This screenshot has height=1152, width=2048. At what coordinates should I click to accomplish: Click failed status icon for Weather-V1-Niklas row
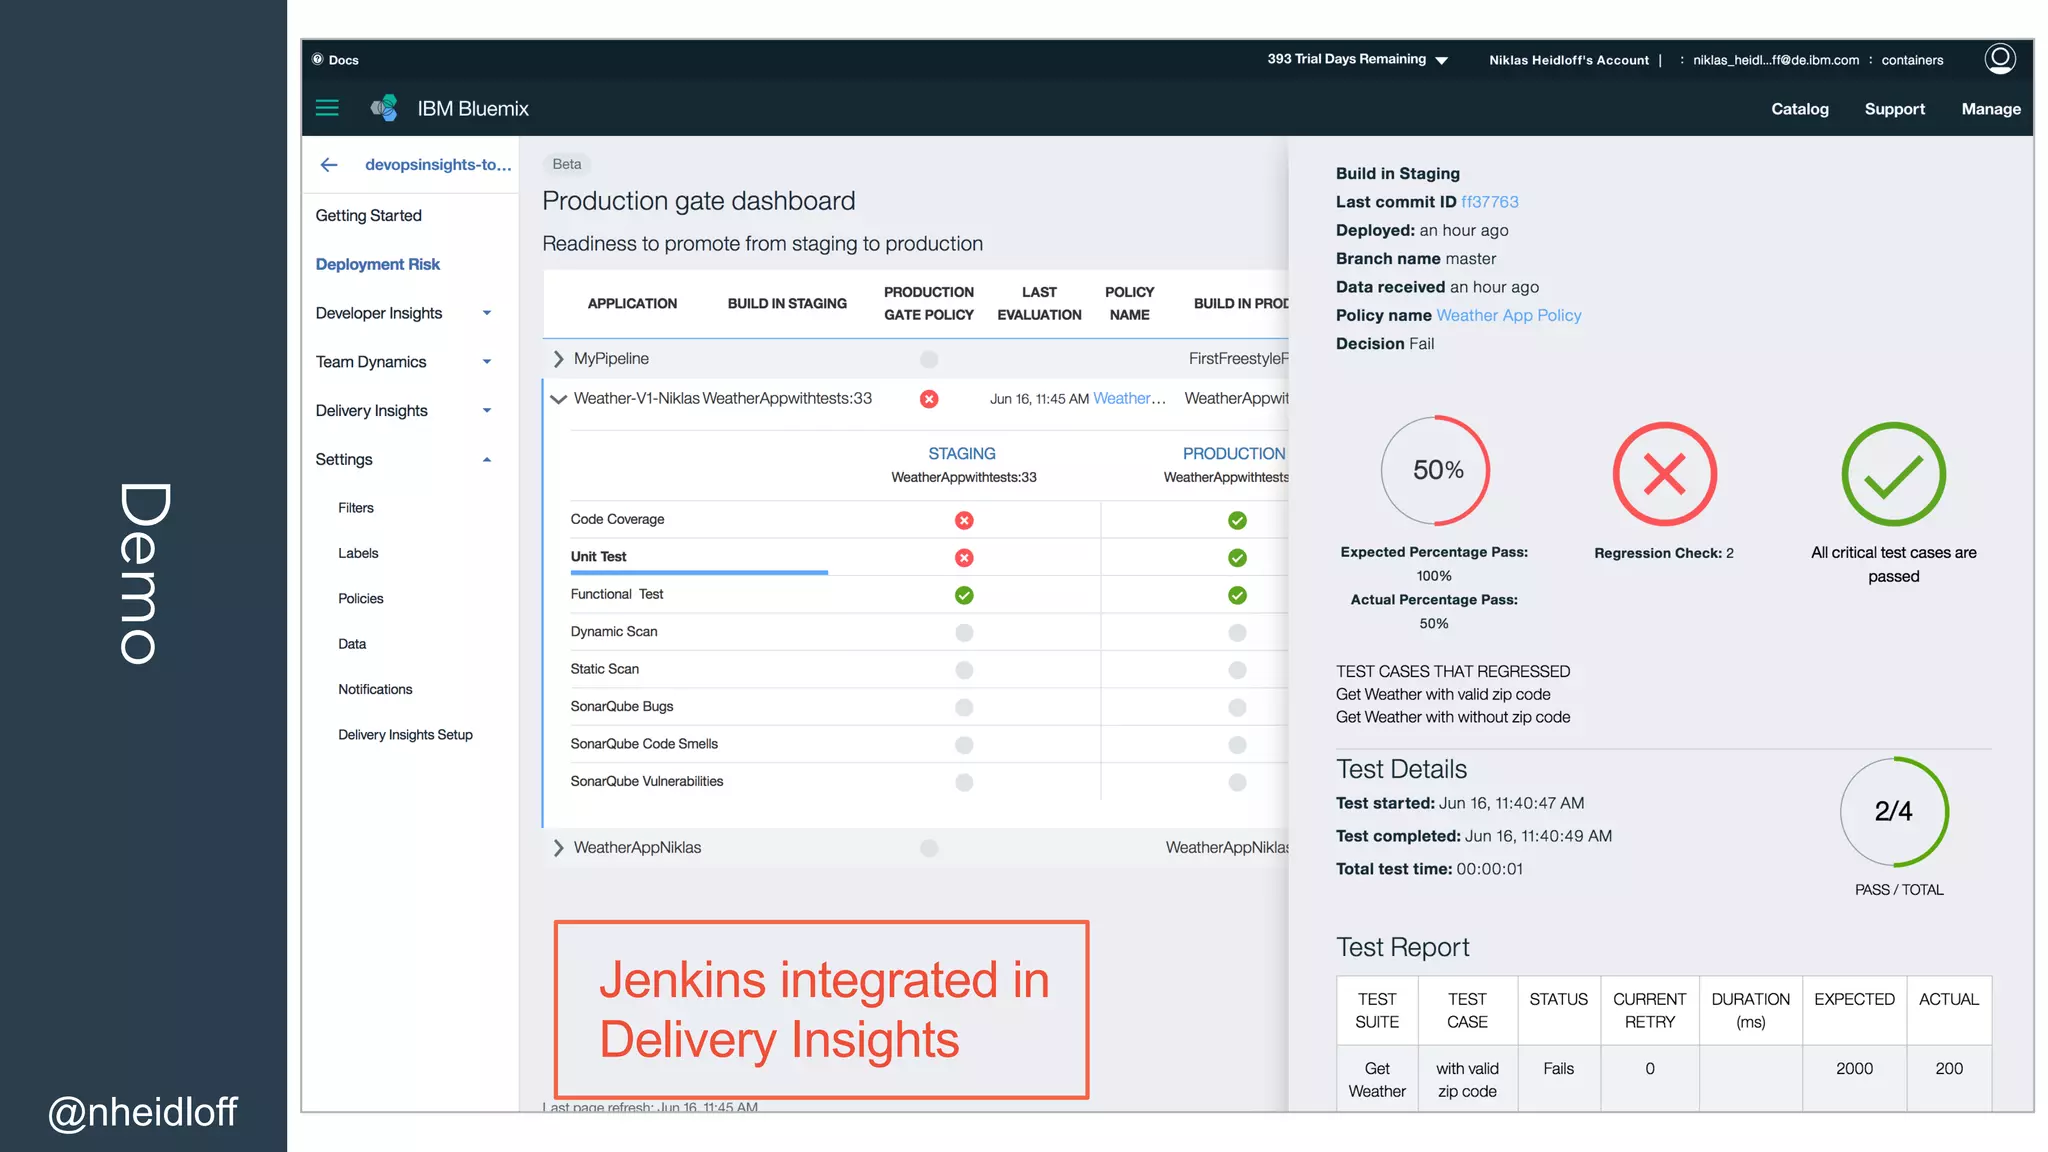(929, 399)
